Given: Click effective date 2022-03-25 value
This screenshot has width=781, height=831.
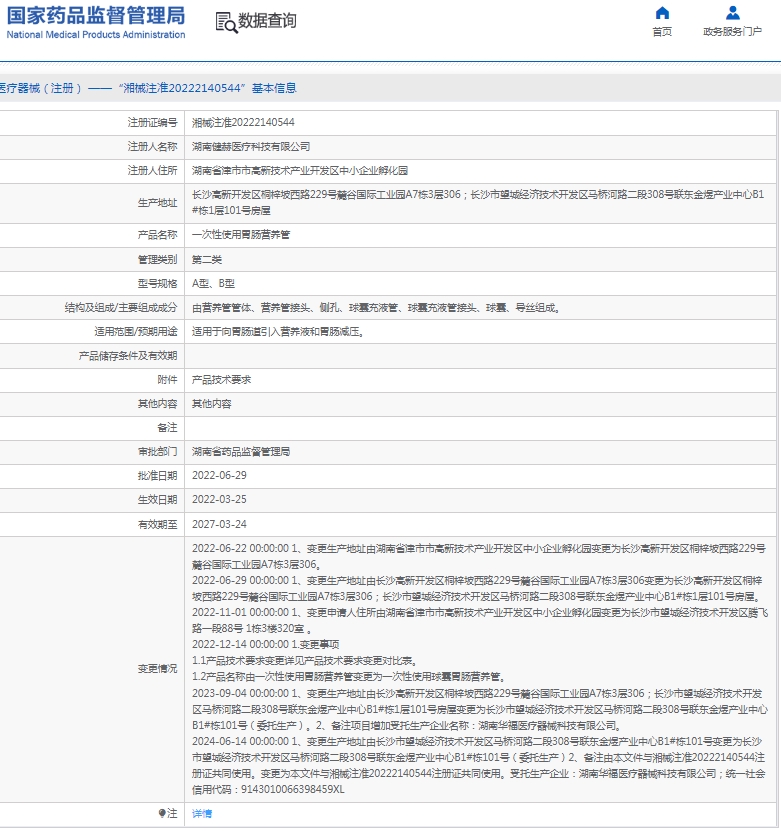Looking at the screenshot, I should click(x=219, y=499).
